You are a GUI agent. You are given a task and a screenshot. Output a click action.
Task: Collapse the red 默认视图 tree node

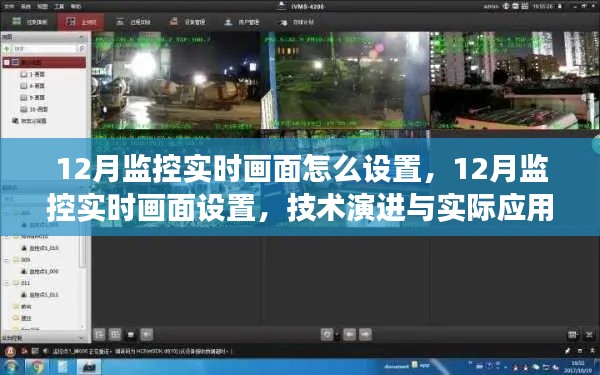(7, 62)
